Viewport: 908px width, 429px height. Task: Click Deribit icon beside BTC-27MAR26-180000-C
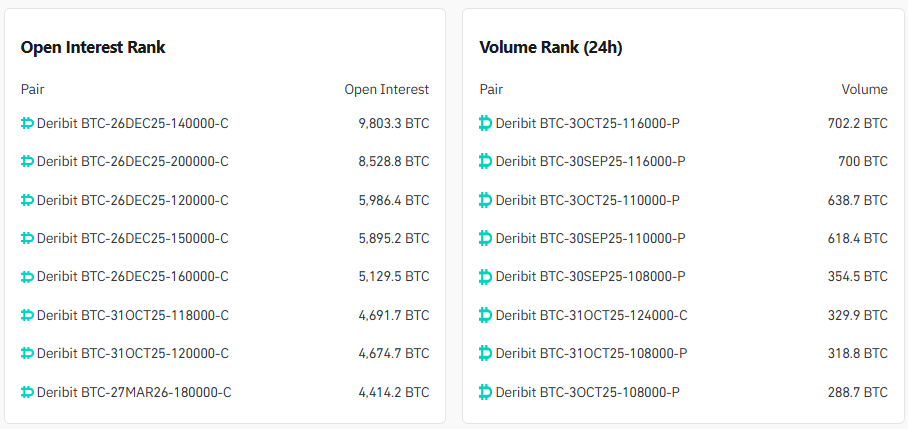tap(27, 393)
